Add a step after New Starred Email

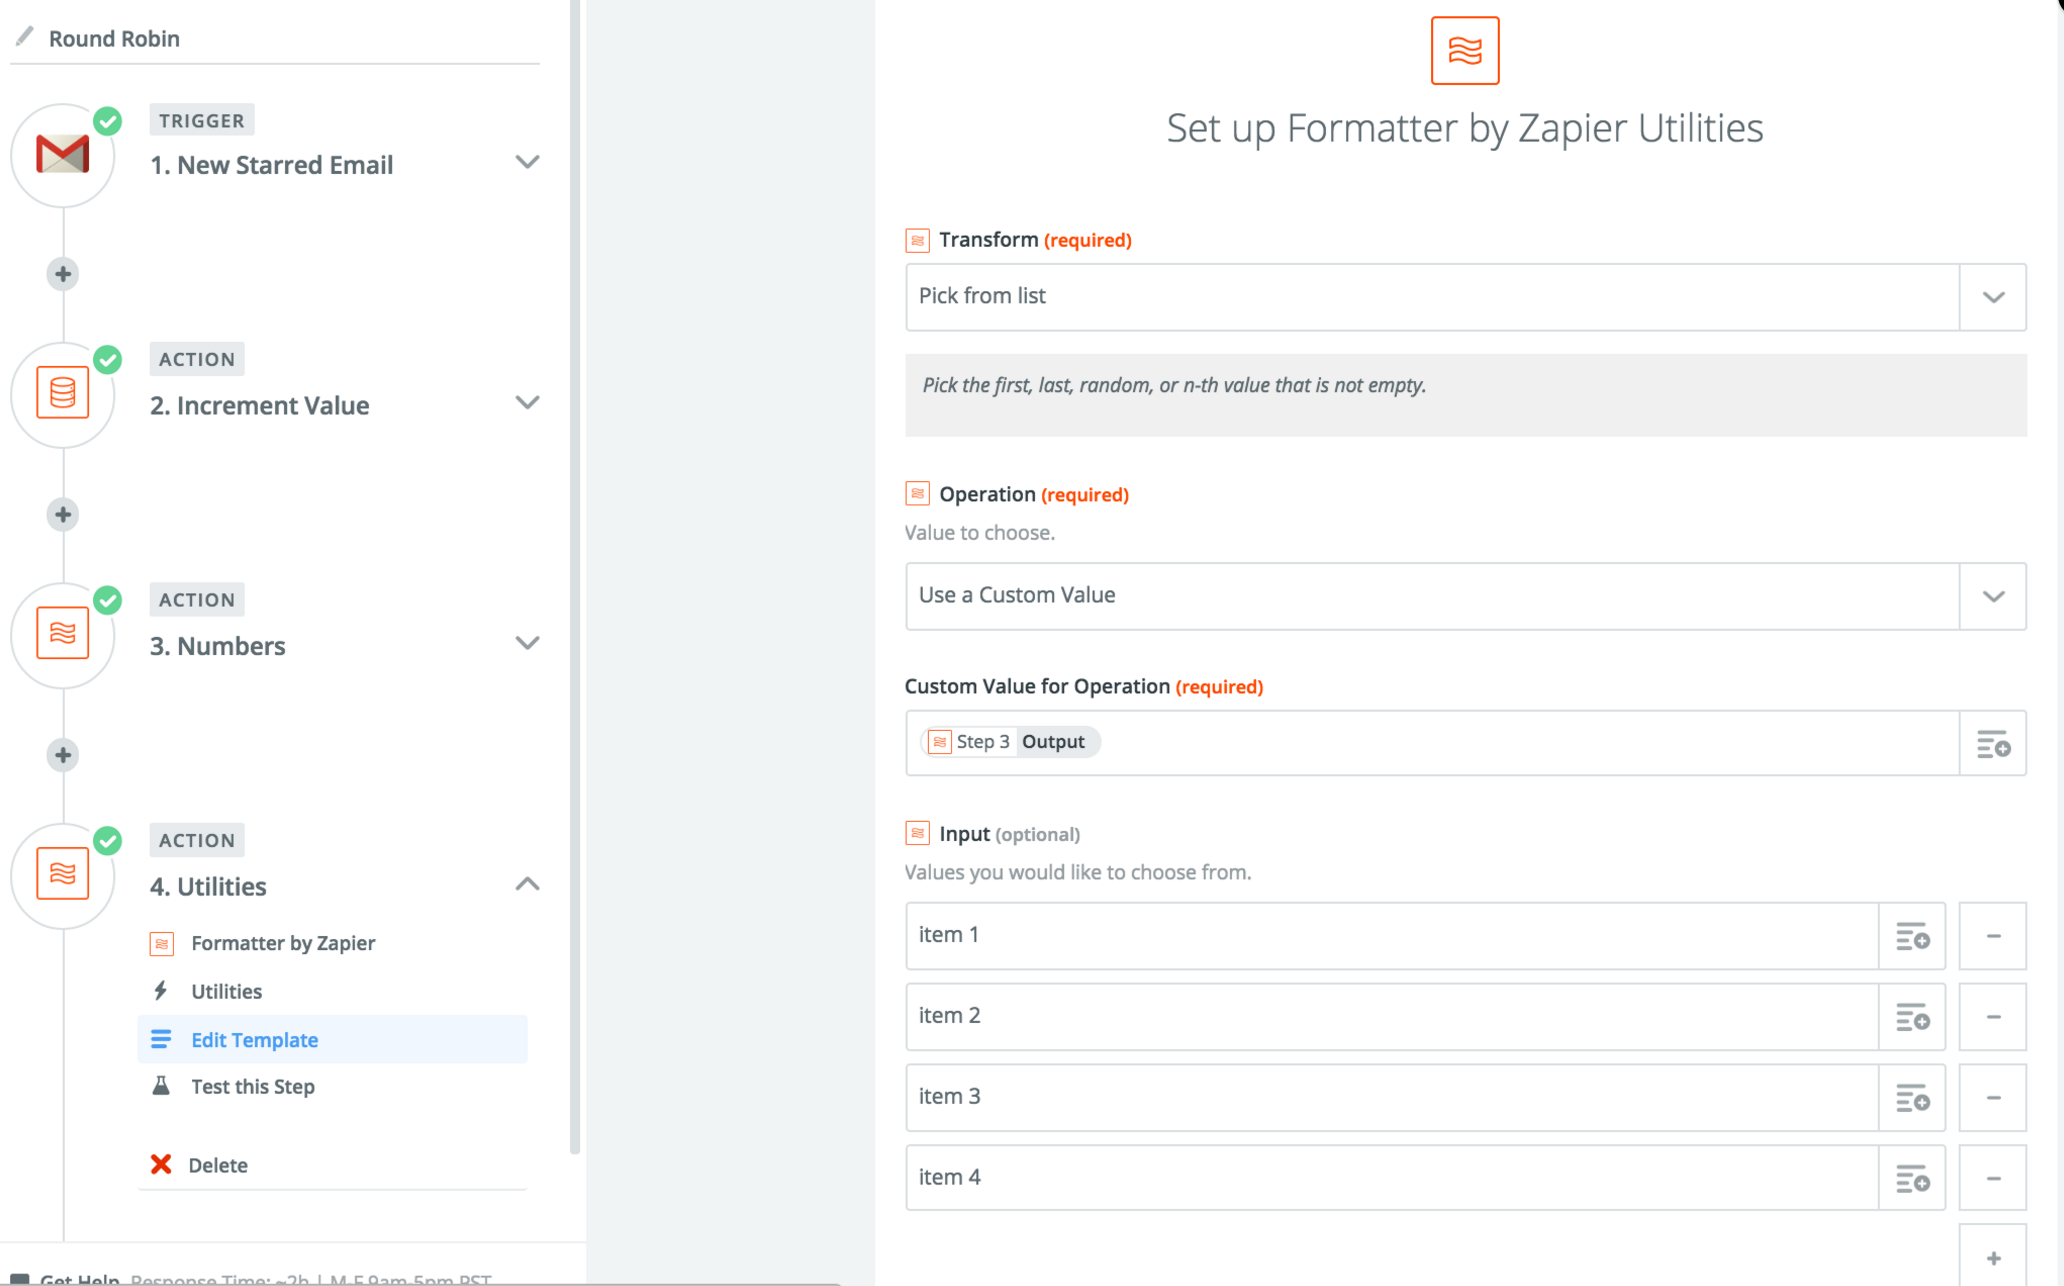[63, 274]
